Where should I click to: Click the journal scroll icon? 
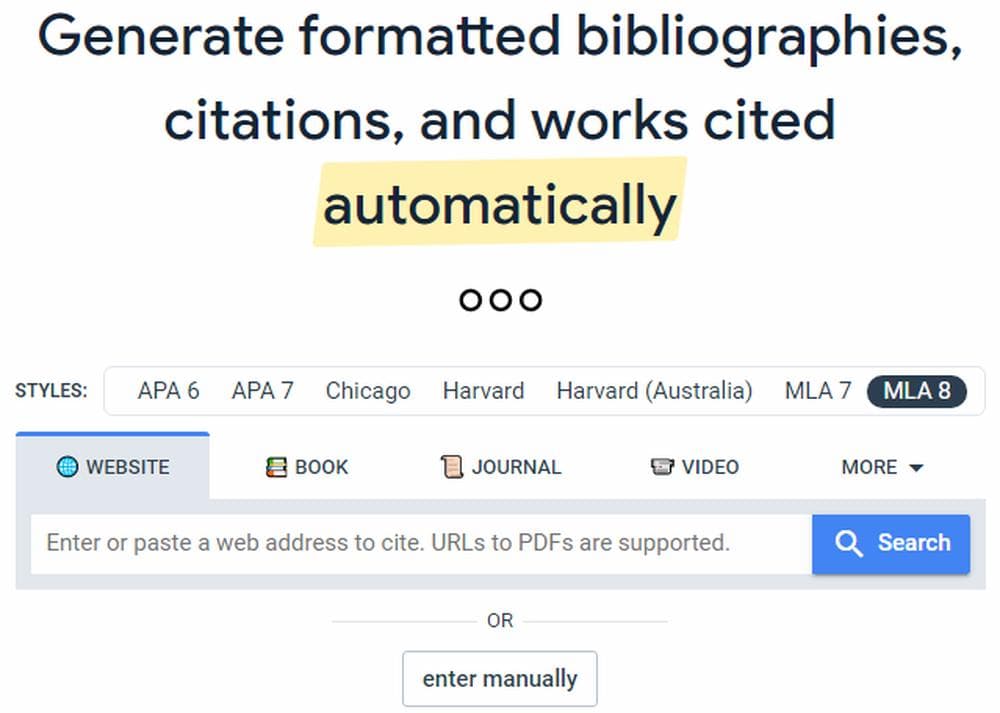452,467
